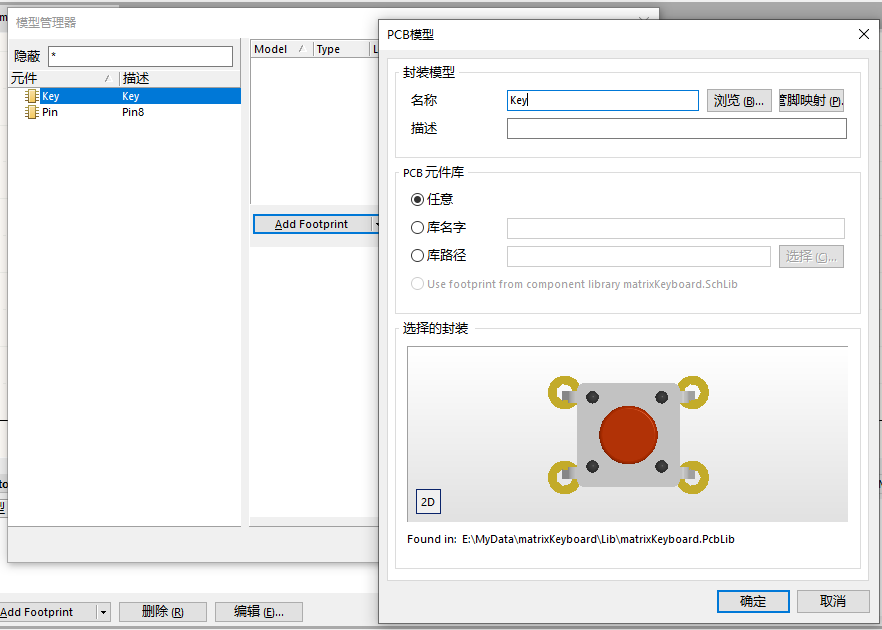Open 管脚映射 pin mapping button
This screenshot has height=630, width=882.
[811, 101]
